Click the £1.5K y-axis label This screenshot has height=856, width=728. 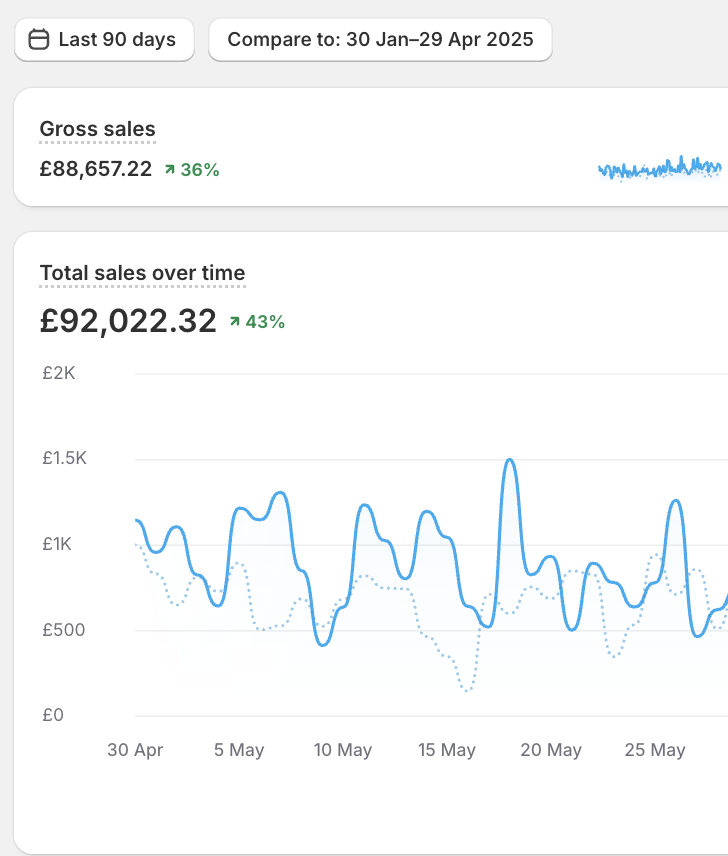click(65, 459)
